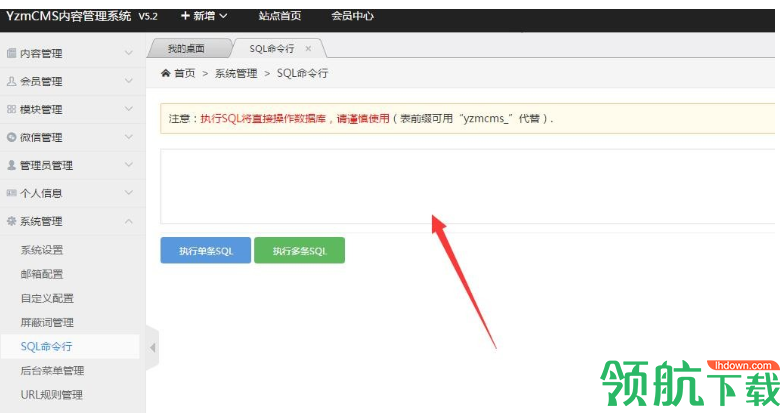Click the 执行多条SQL button
The height and width of the screenshot is (413, 780).
click(x=299, y=250)
